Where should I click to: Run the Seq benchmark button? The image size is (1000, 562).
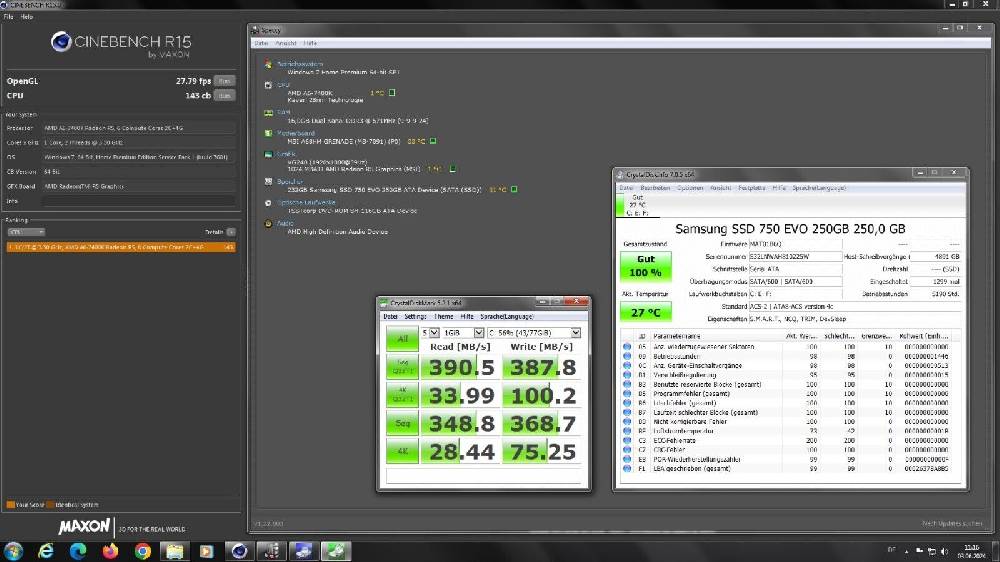pos(402,423)
